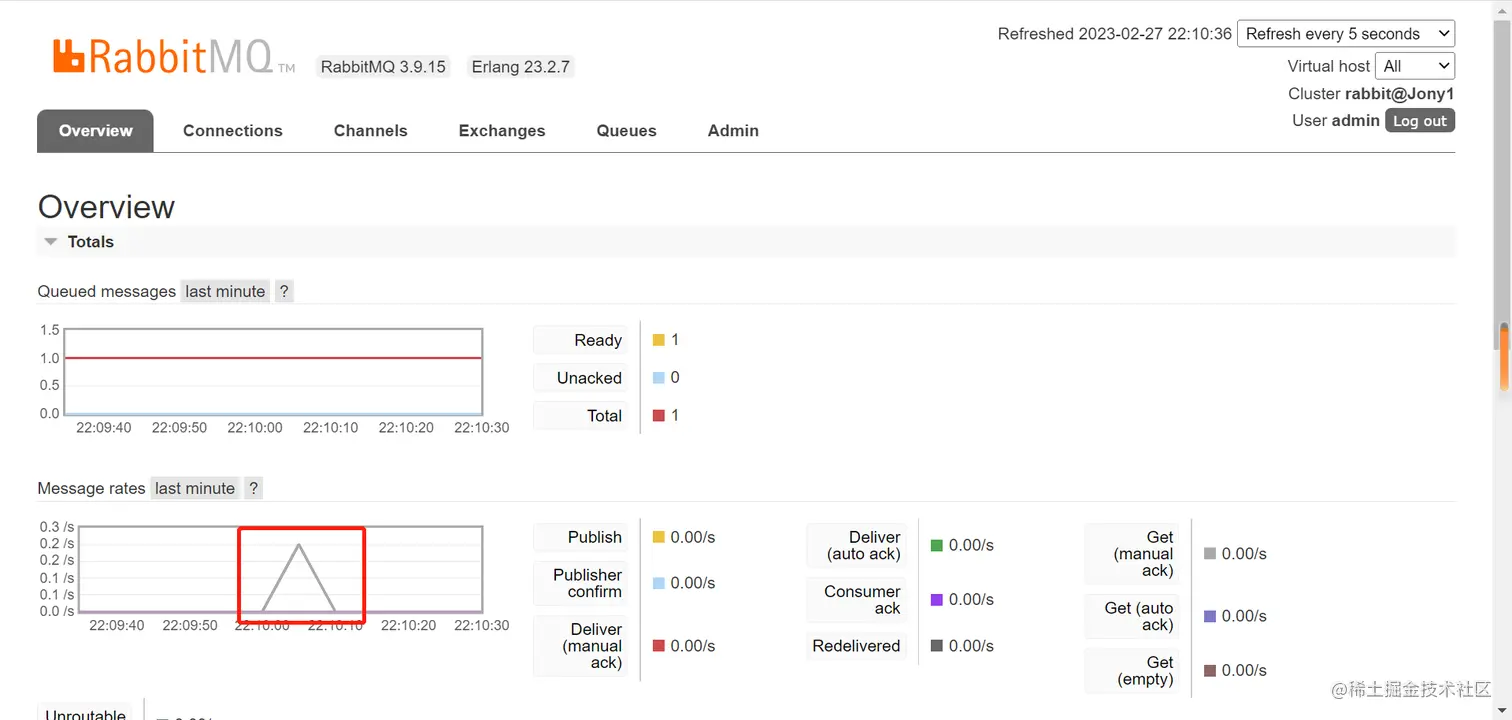The width and height of the screenshot is (1512, 720).
Task: Toggle the Deliver (manual ack) label
Action: coord(581,646)
